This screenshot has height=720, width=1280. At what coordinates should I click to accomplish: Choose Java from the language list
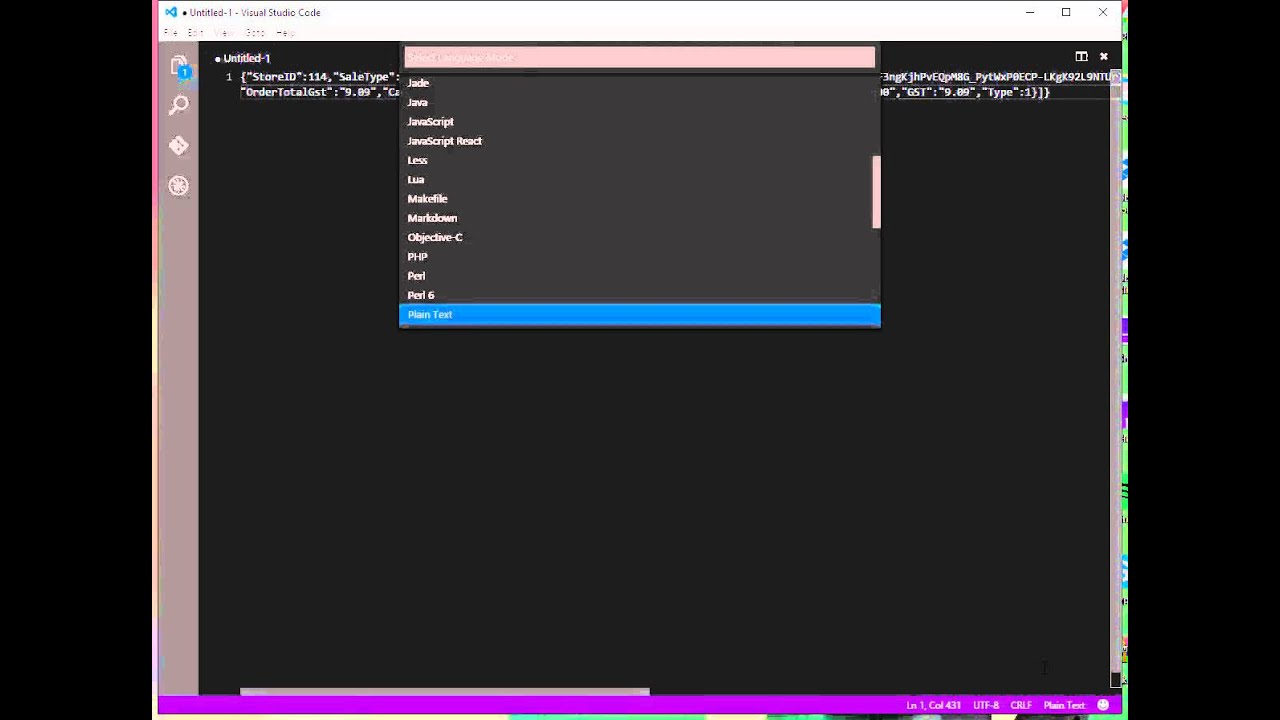point(639,102)
